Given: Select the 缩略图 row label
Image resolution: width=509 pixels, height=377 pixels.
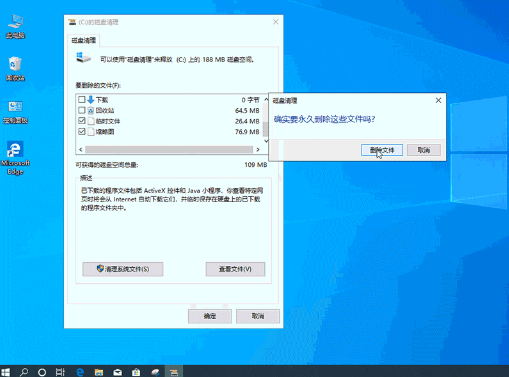Looking at the screenshot, I should point(105,132).
